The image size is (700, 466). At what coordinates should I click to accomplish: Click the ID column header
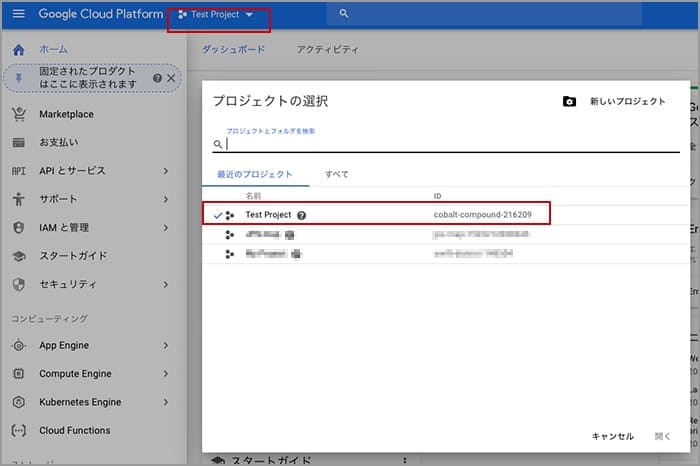tap(437, 196)
